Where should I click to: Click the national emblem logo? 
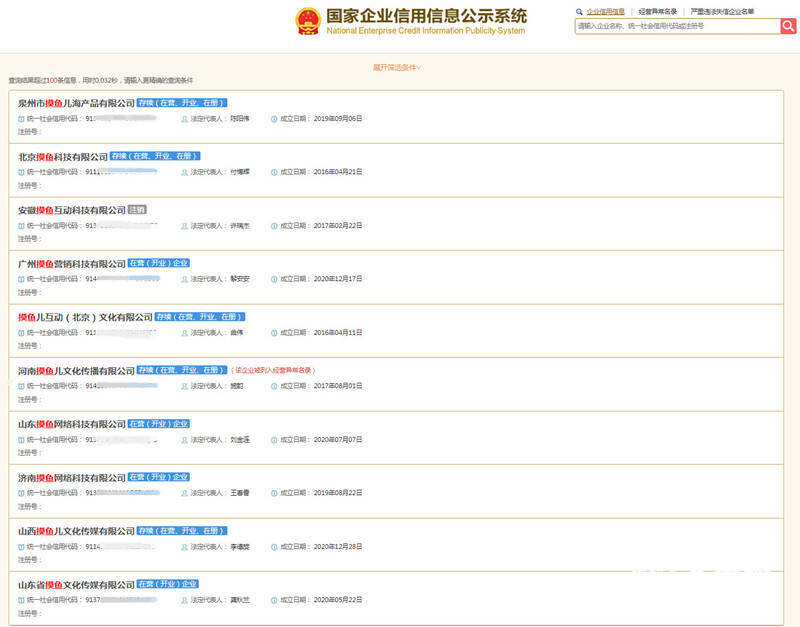(x=308, y=22)
